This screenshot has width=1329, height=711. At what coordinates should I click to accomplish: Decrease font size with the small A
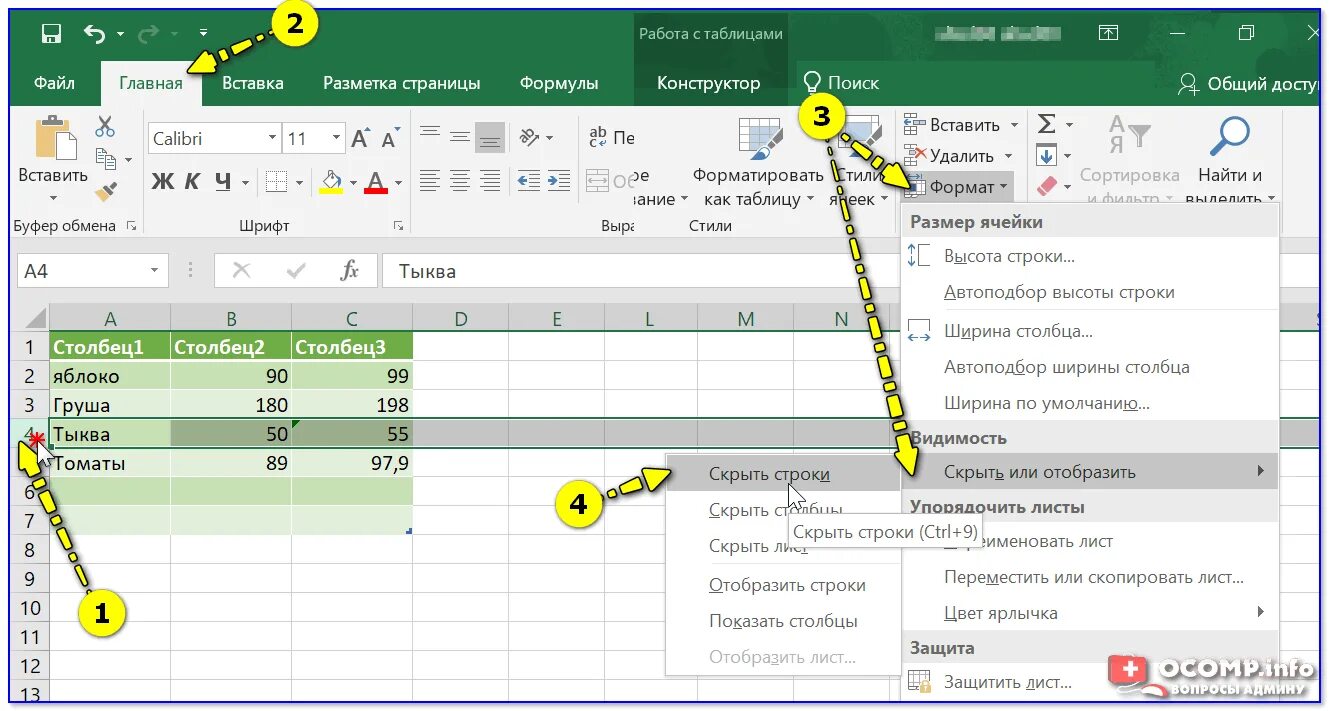tap(389, 139)
